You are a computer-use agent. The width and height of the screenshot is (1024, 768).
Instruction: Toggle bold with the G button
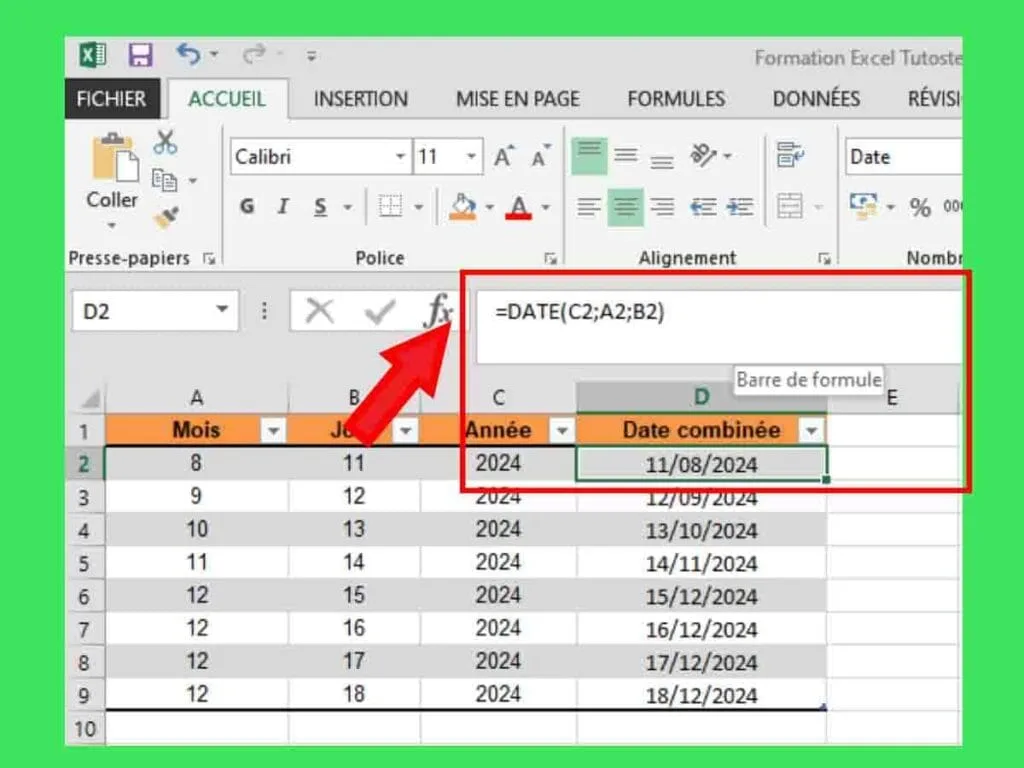245,205
